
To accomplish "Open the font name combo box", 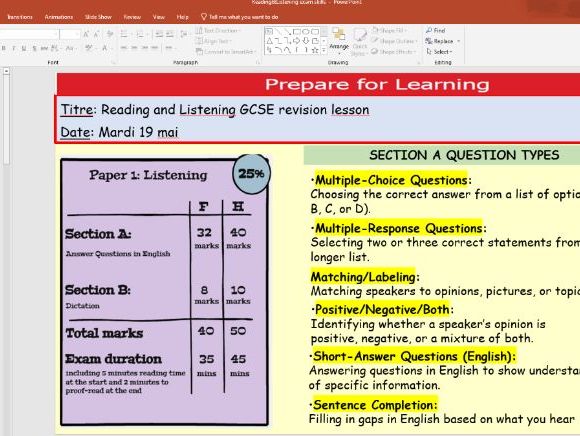I will click(x=29, y=34).
